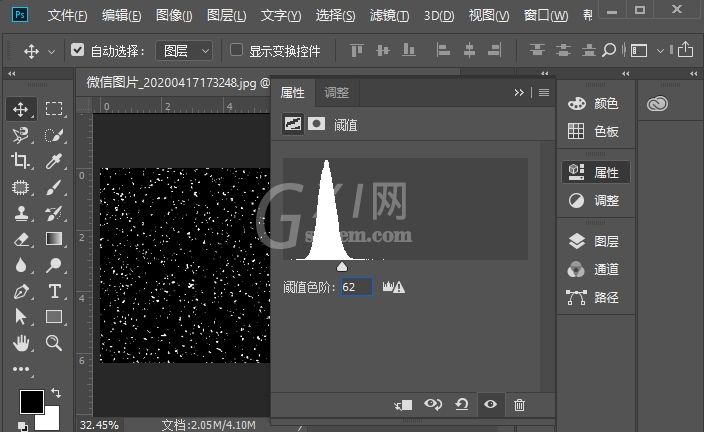The width and height of the screenshot is (704, 432).
Task: Align bottom edges of layers
Action: click(409, 50)
